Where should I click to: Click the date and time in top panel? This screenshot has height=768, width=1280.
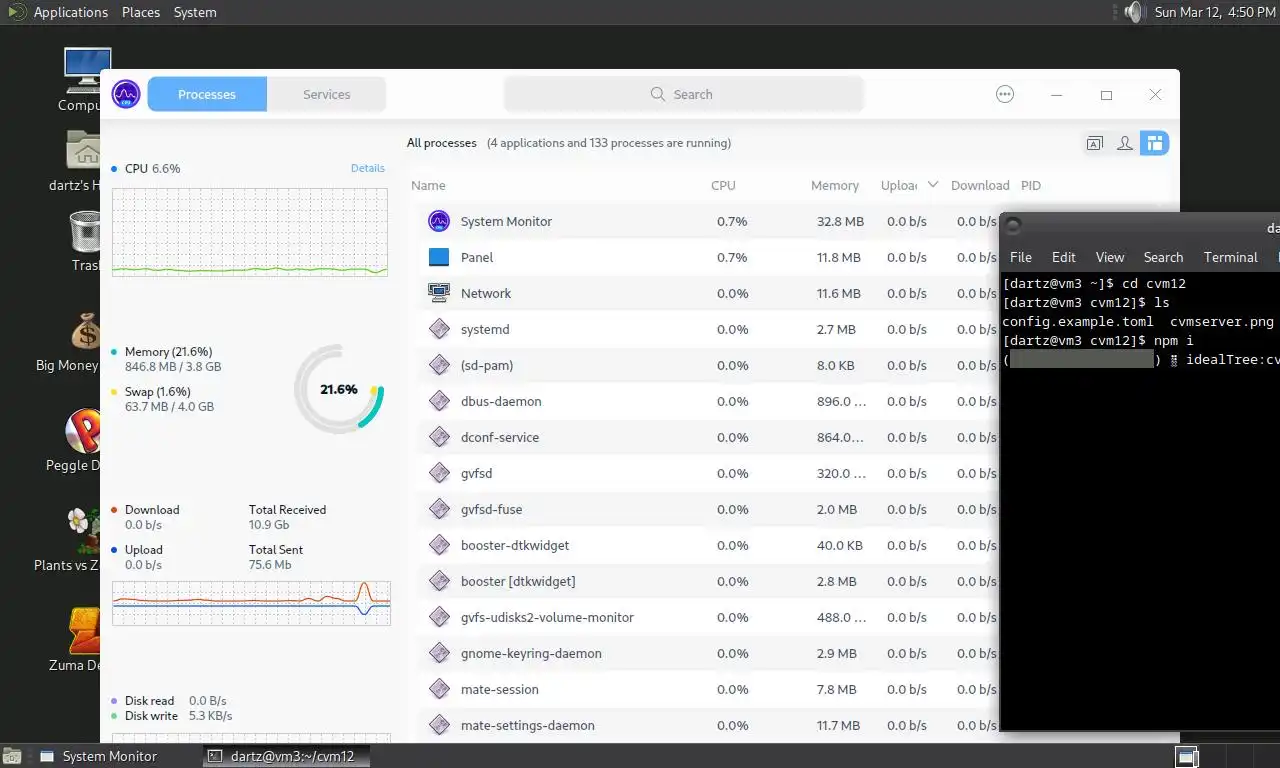click(1214, 12)
